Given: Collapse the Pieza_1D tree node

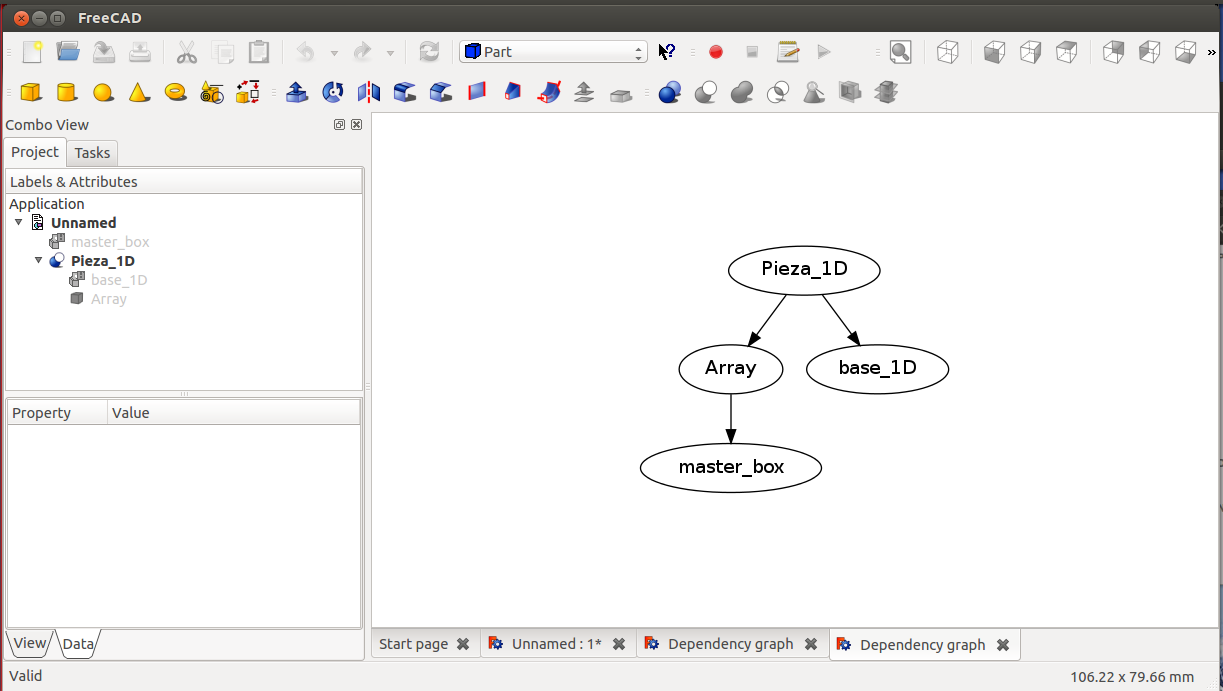Looking at the screenshot, I should pyautogui.click(x=39, y=261).
